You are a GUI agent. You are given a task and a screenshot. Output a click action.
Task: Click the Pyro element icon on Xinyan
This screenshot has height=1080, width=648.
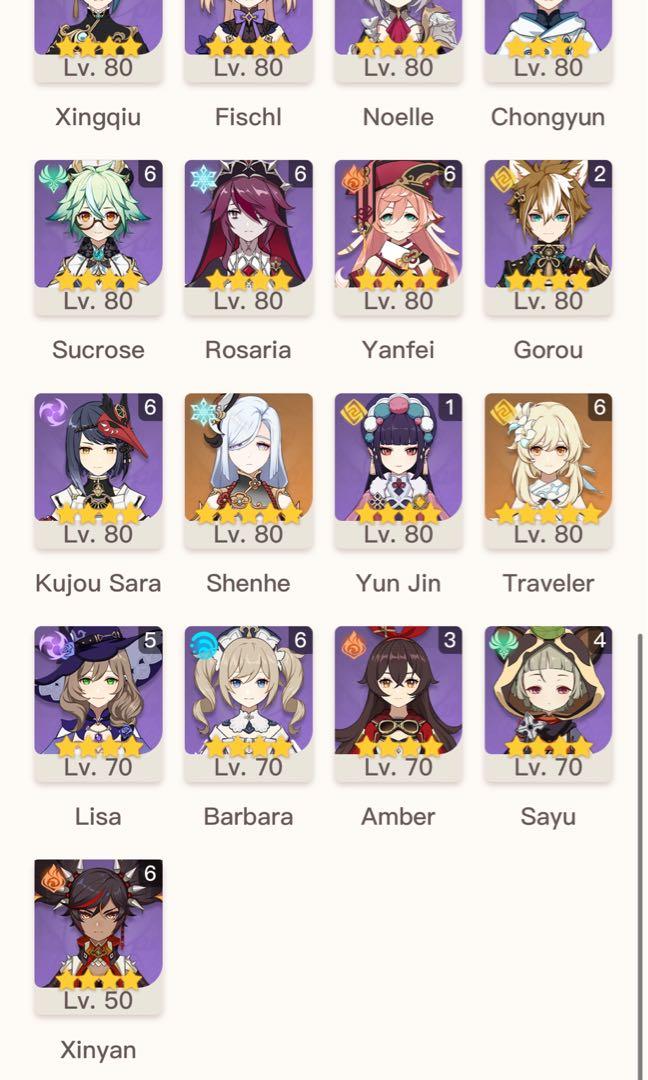(x=54, y=880)
